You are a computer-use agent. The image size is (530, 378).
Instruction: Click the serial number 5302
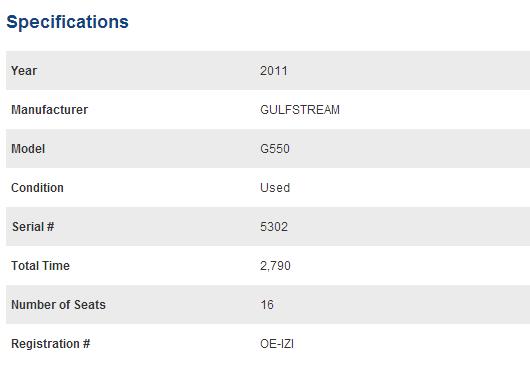coord(274,227)
